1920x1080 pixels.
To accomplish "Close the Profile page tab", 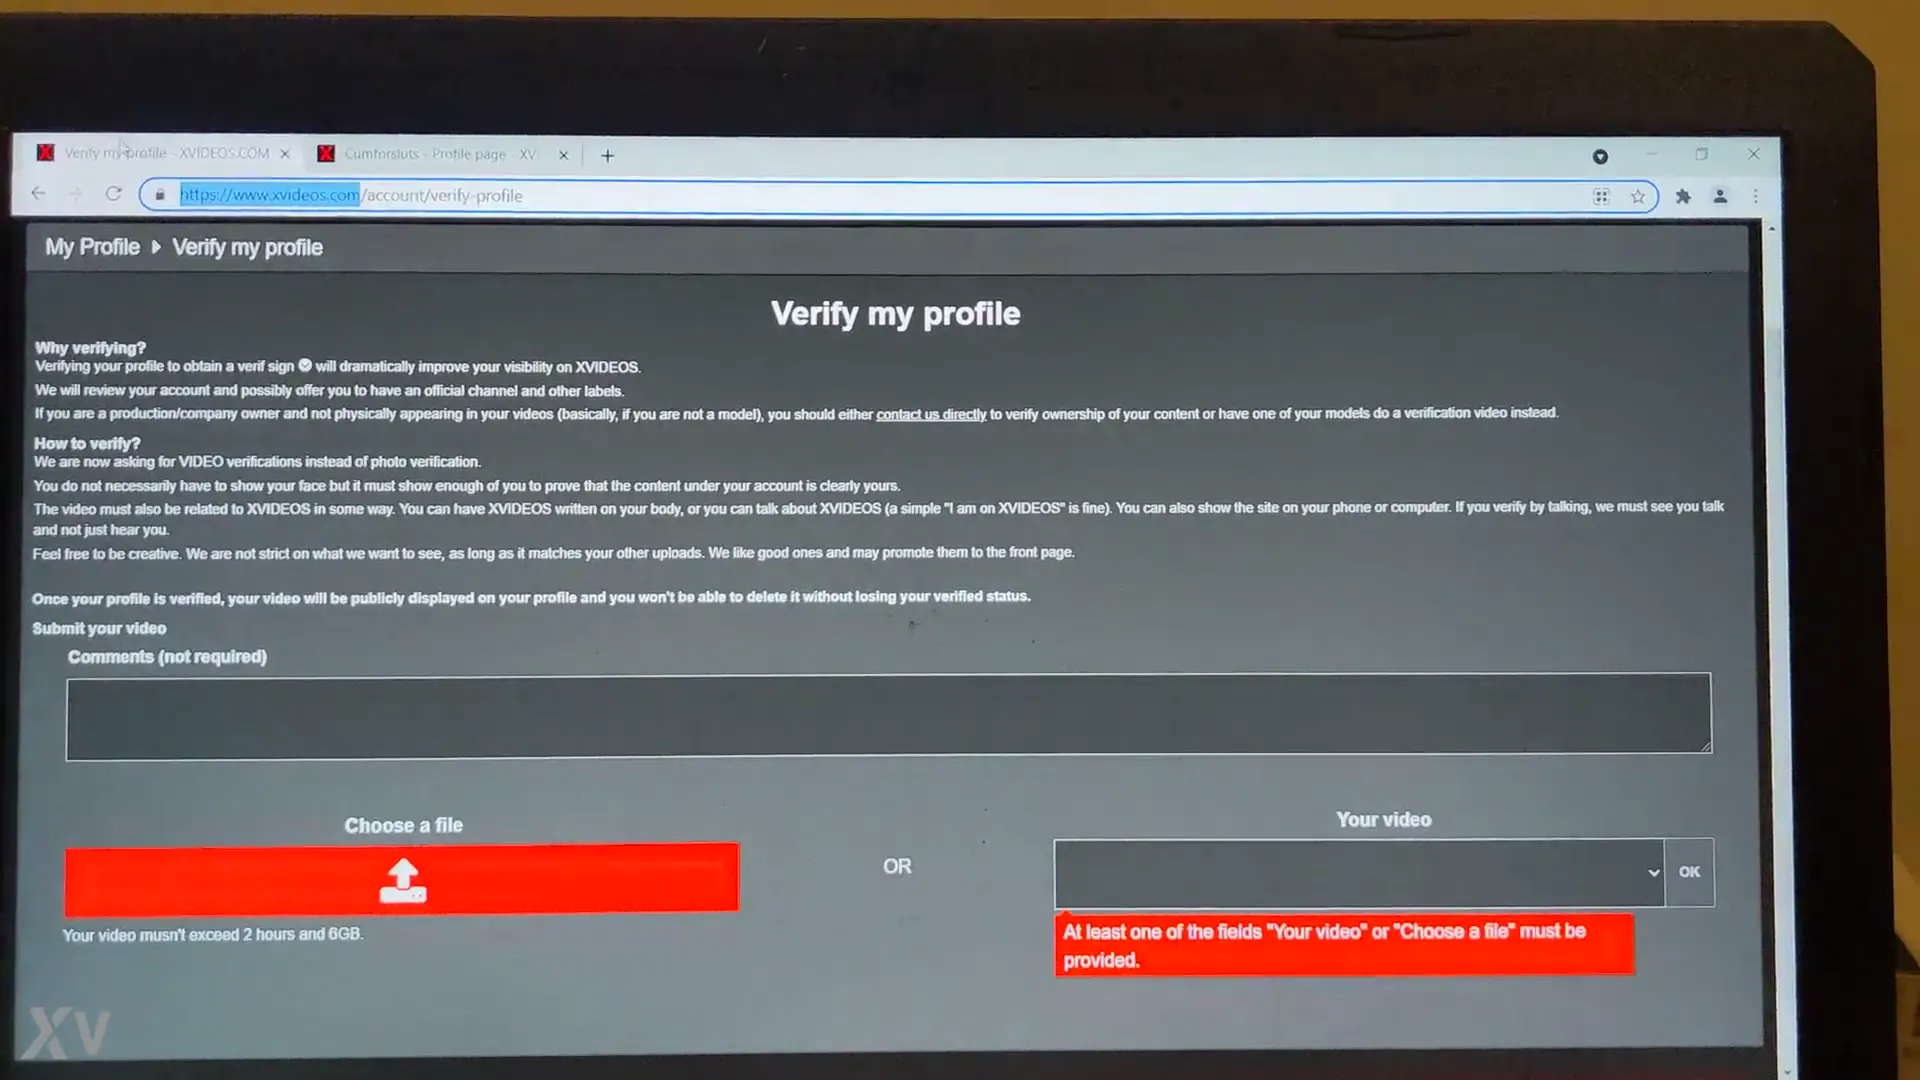I will point(563,155).
